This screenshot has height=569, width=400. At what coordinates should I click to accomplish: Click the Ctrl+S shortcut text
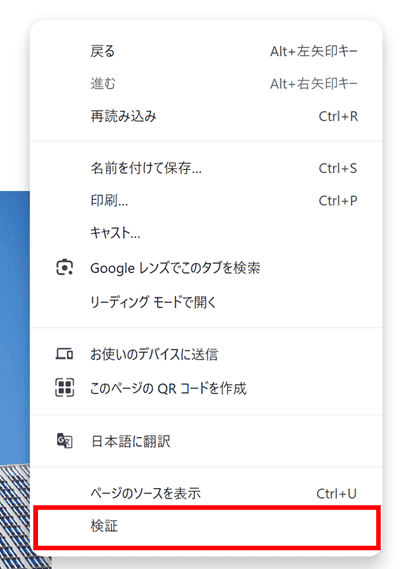(x=338, y=168)
